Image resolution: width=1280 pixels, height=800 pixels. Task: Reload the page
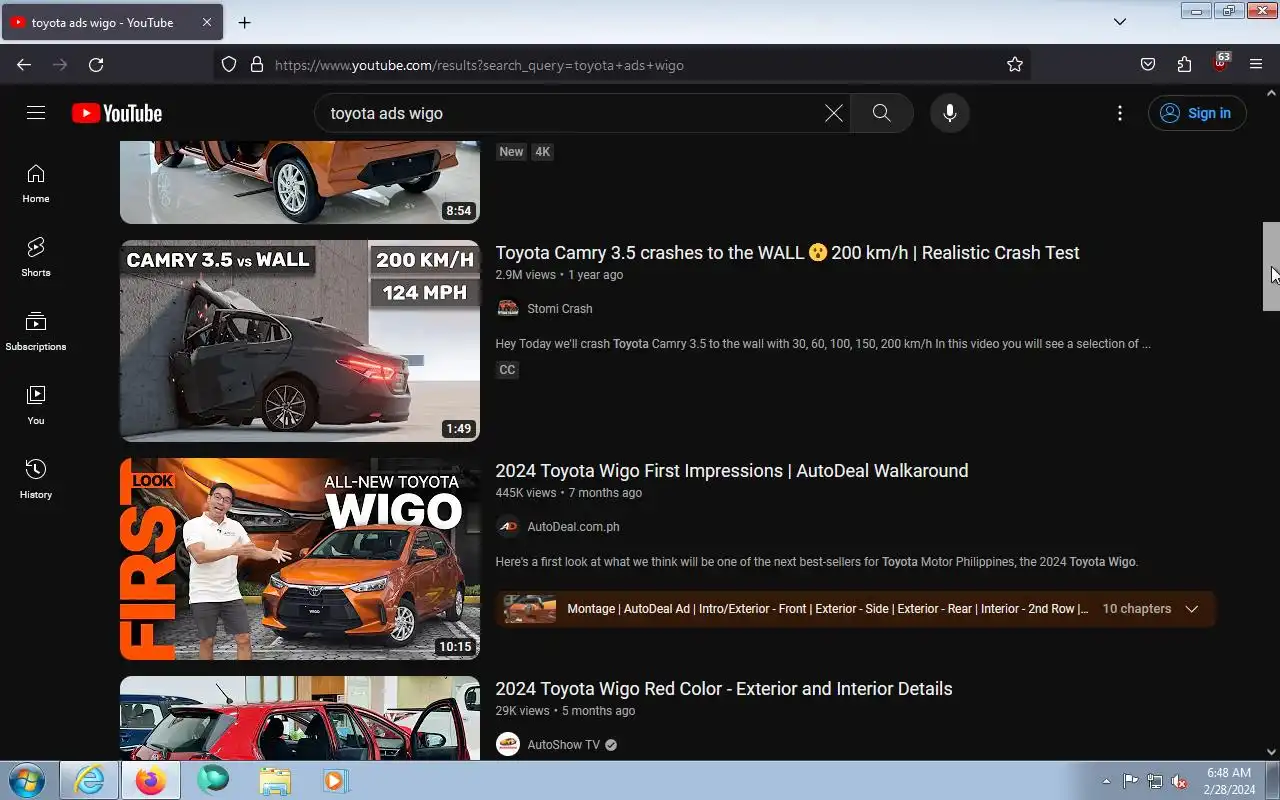coord(96,64)
